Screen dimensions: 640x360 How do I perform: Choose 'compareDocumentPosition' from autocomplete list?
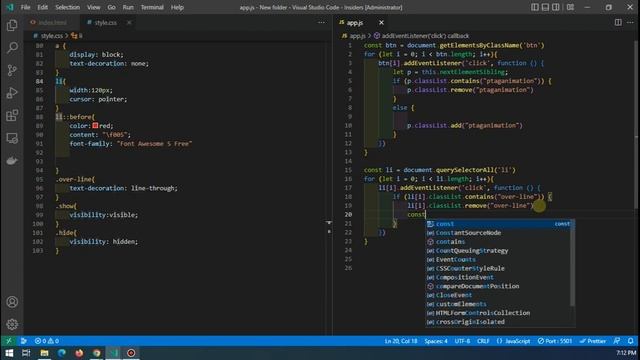click(498, 286)
